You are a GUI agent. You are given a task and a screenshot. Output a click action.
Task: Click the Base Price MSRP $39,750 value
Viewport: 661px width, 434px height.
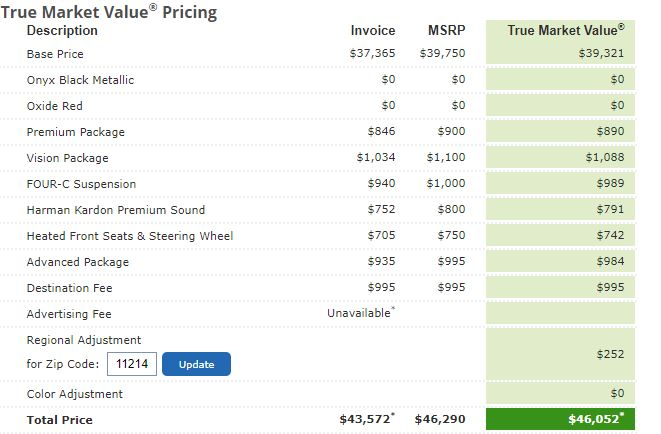point(442,54)
